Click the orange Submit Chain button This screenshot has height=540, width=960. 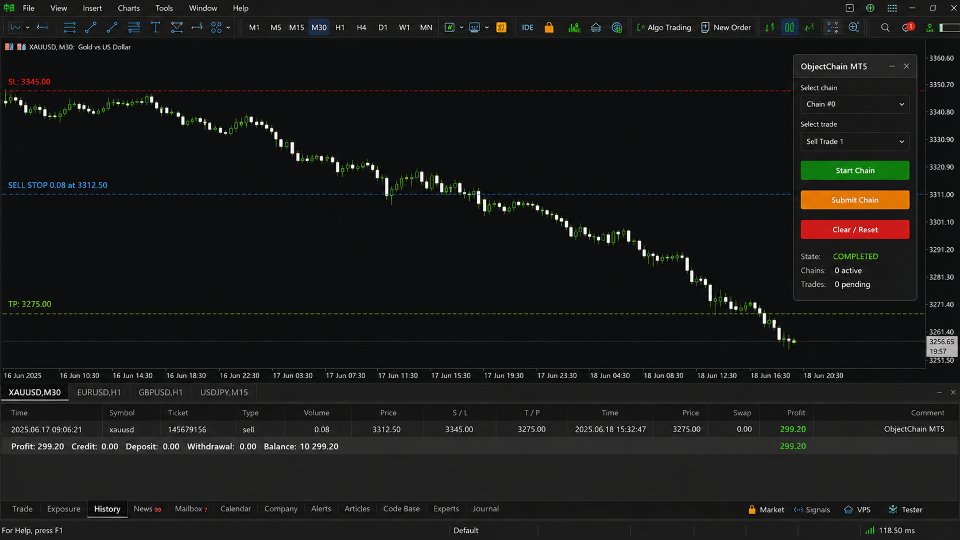tap(855, 200)
